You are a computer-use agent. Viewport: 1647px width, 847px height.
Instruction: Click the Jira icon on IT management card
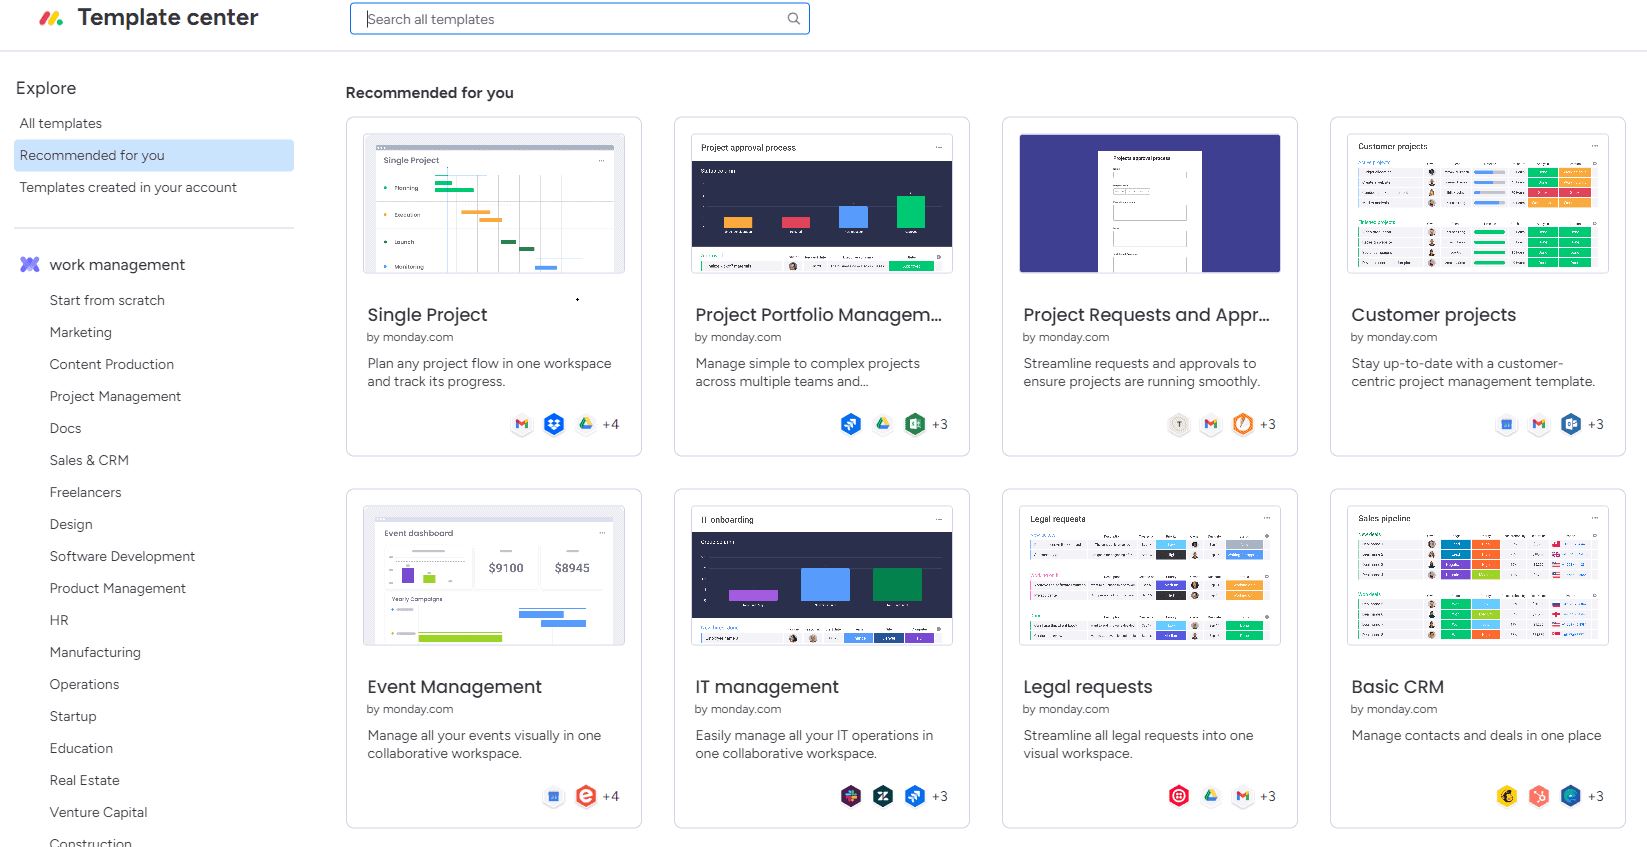tap(915, 796)
